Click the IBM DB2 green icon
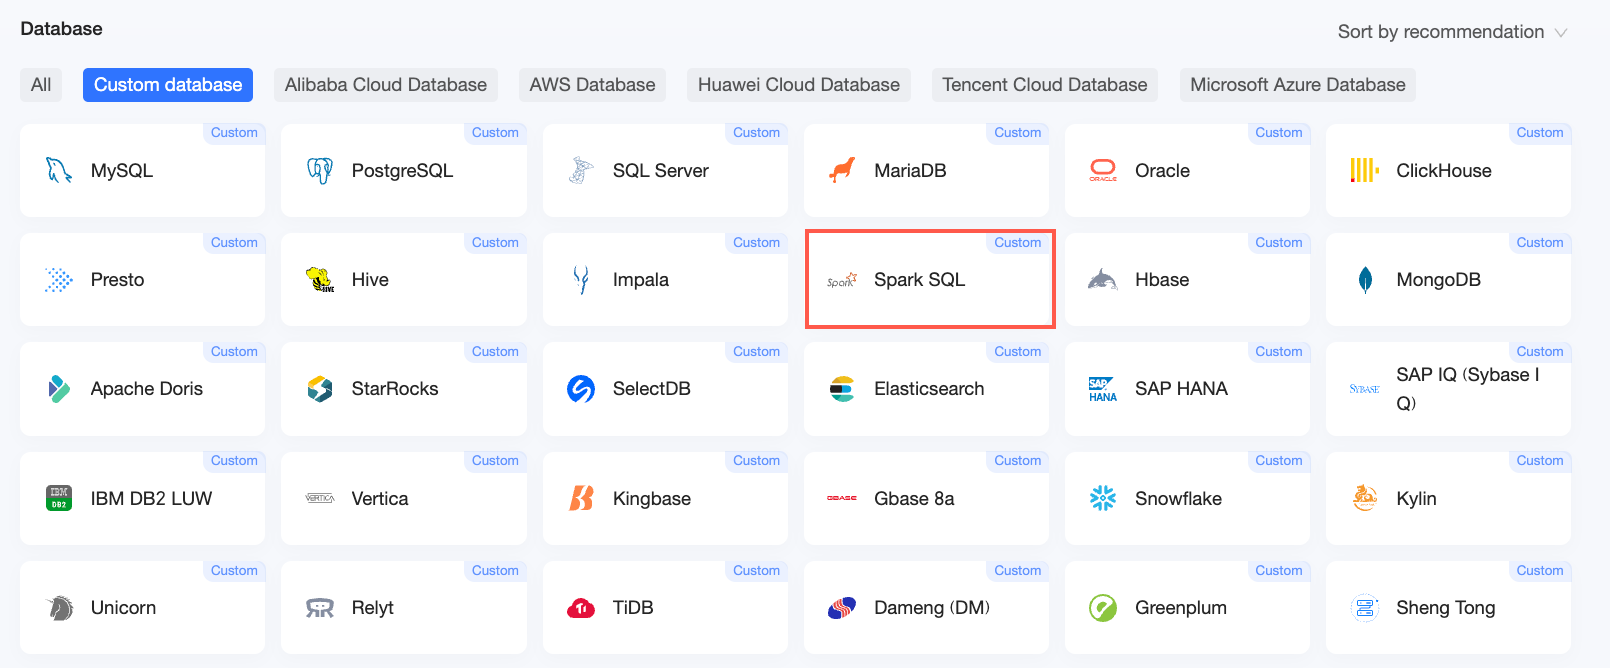This screenshot has height=668, width=1610. 59,498
